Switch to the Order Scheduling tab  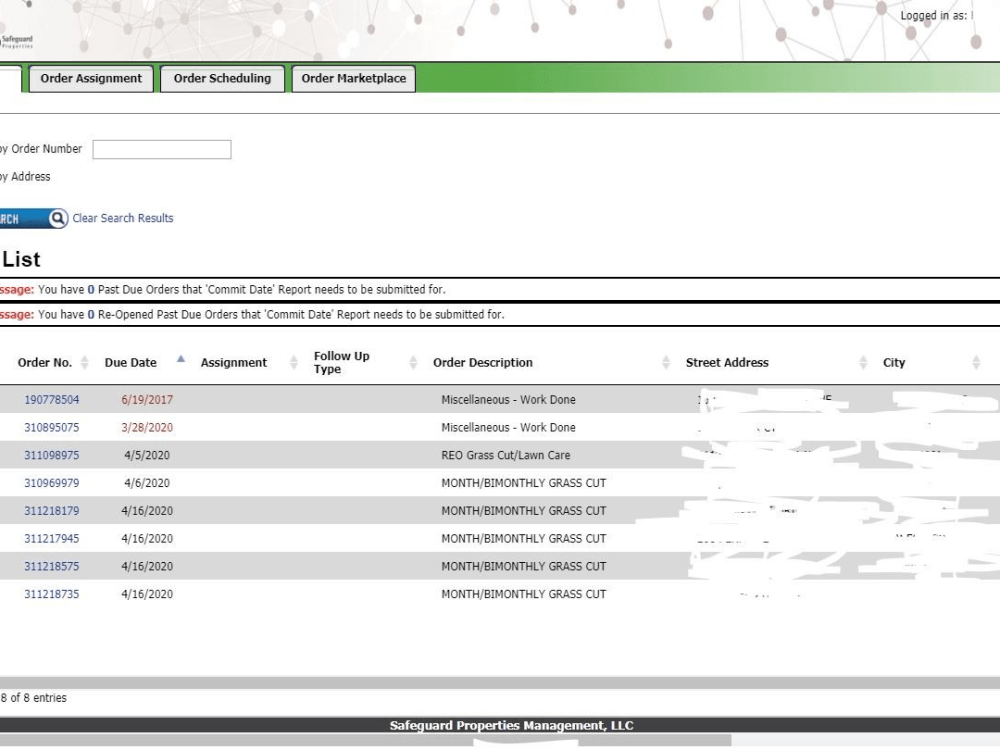click(x=222, y=77)
